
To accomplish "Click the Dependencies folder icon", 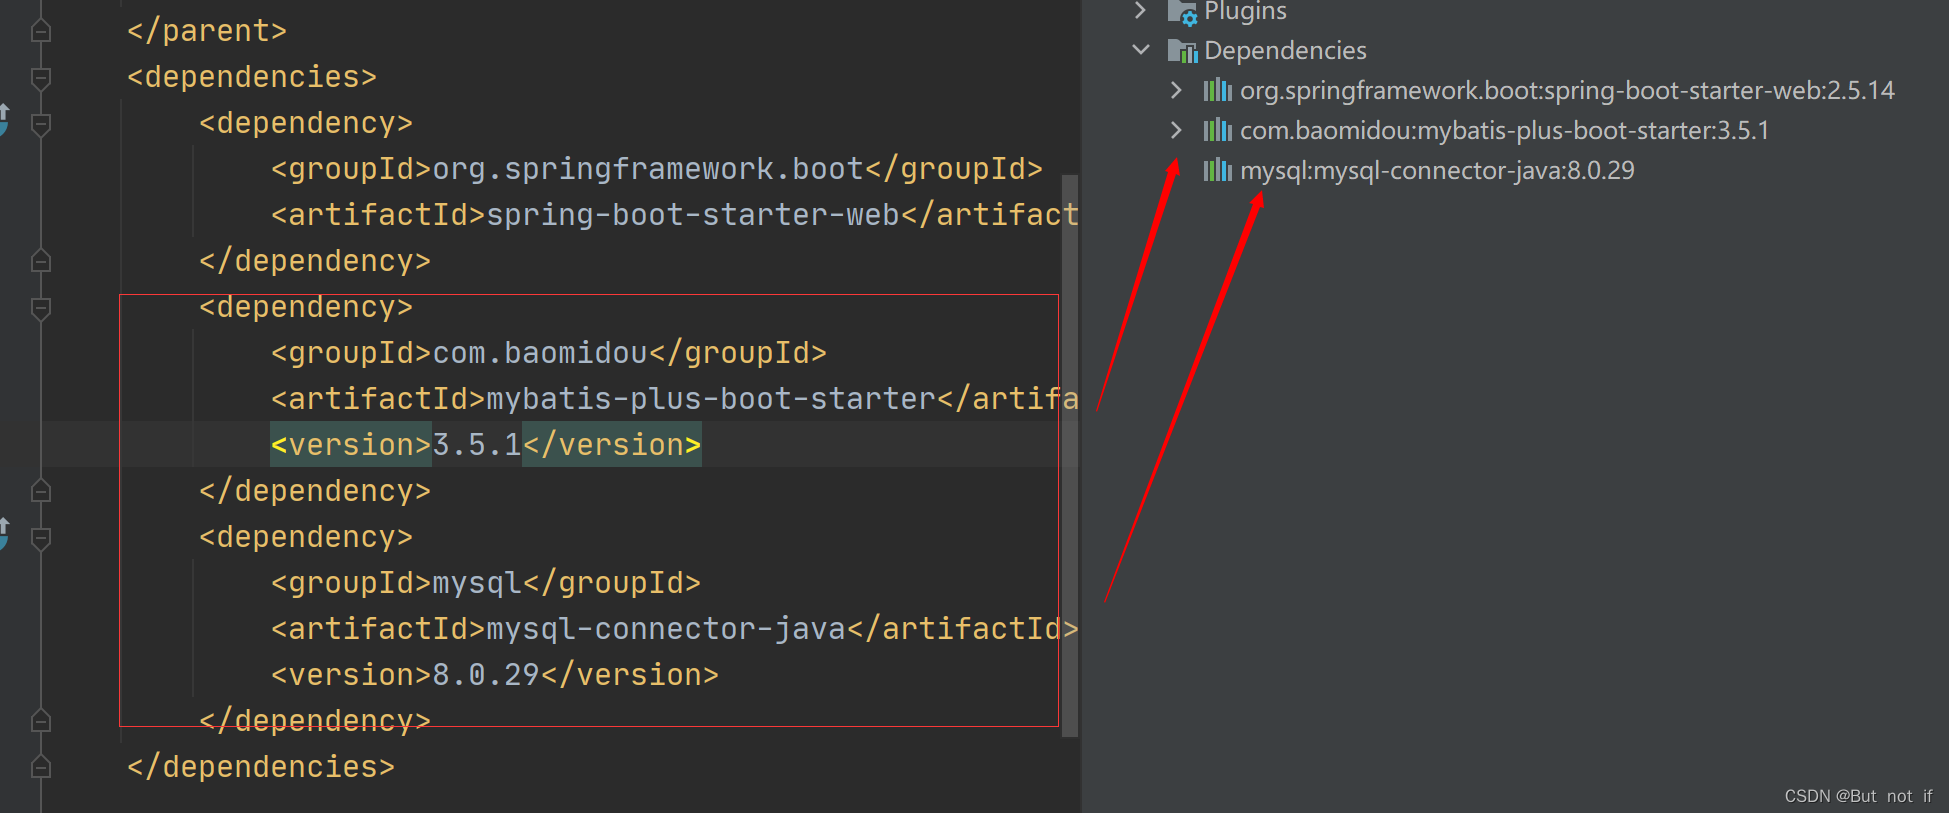I will 1182,51.
